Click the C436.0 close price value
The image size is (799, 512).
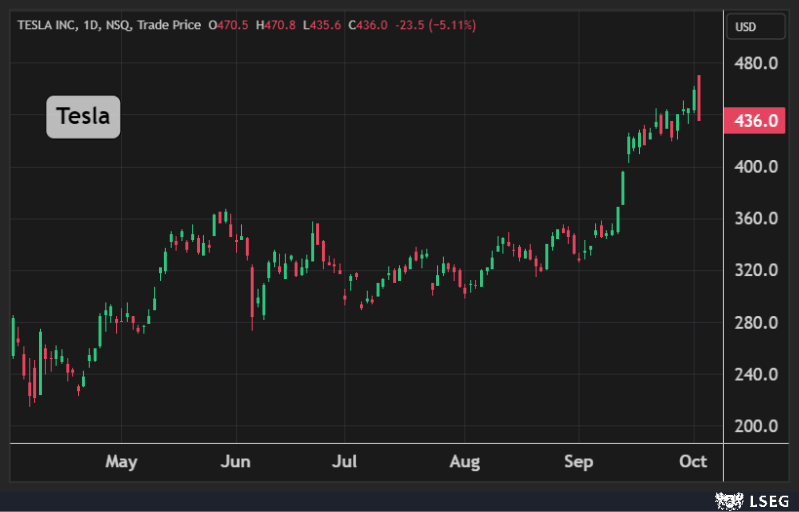369,25
